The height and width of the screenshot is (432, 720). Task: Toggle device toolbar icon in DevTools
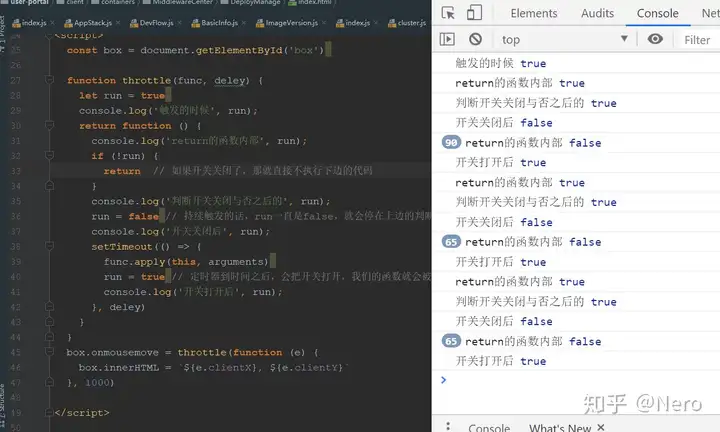click(x=474, y=13)
